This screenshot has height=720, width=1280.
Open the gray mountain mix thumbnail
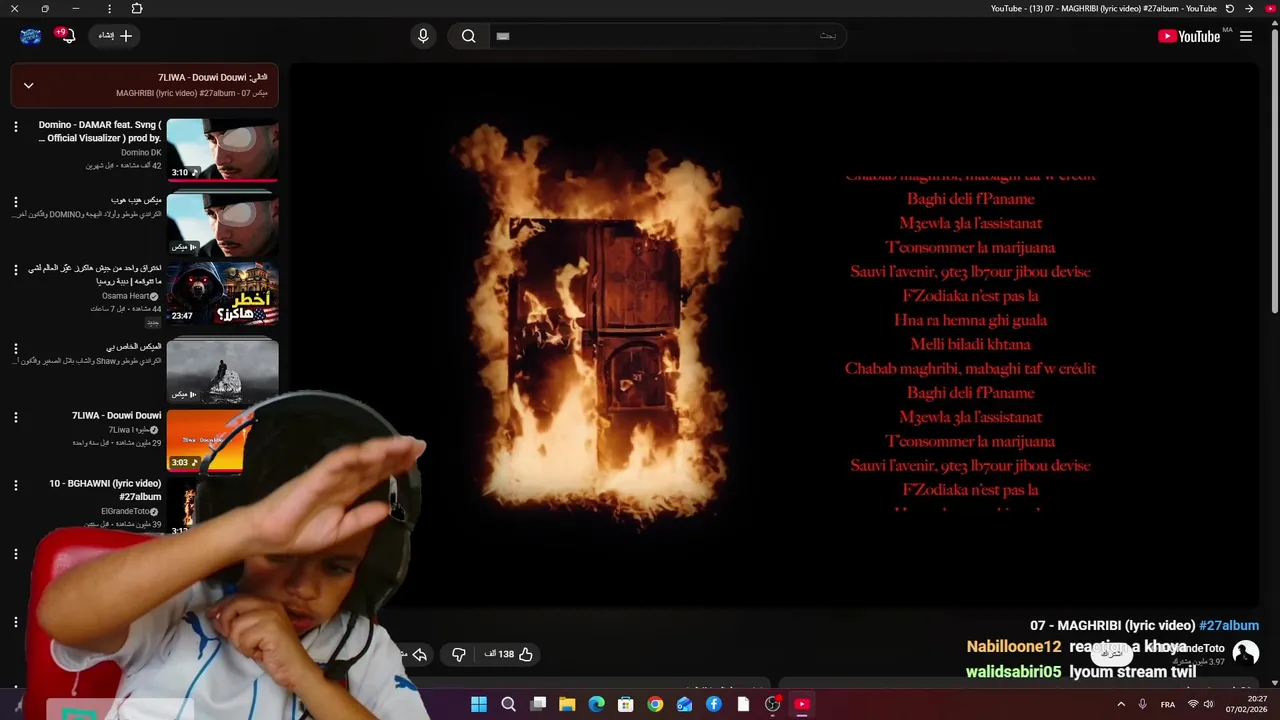point(222,370)
